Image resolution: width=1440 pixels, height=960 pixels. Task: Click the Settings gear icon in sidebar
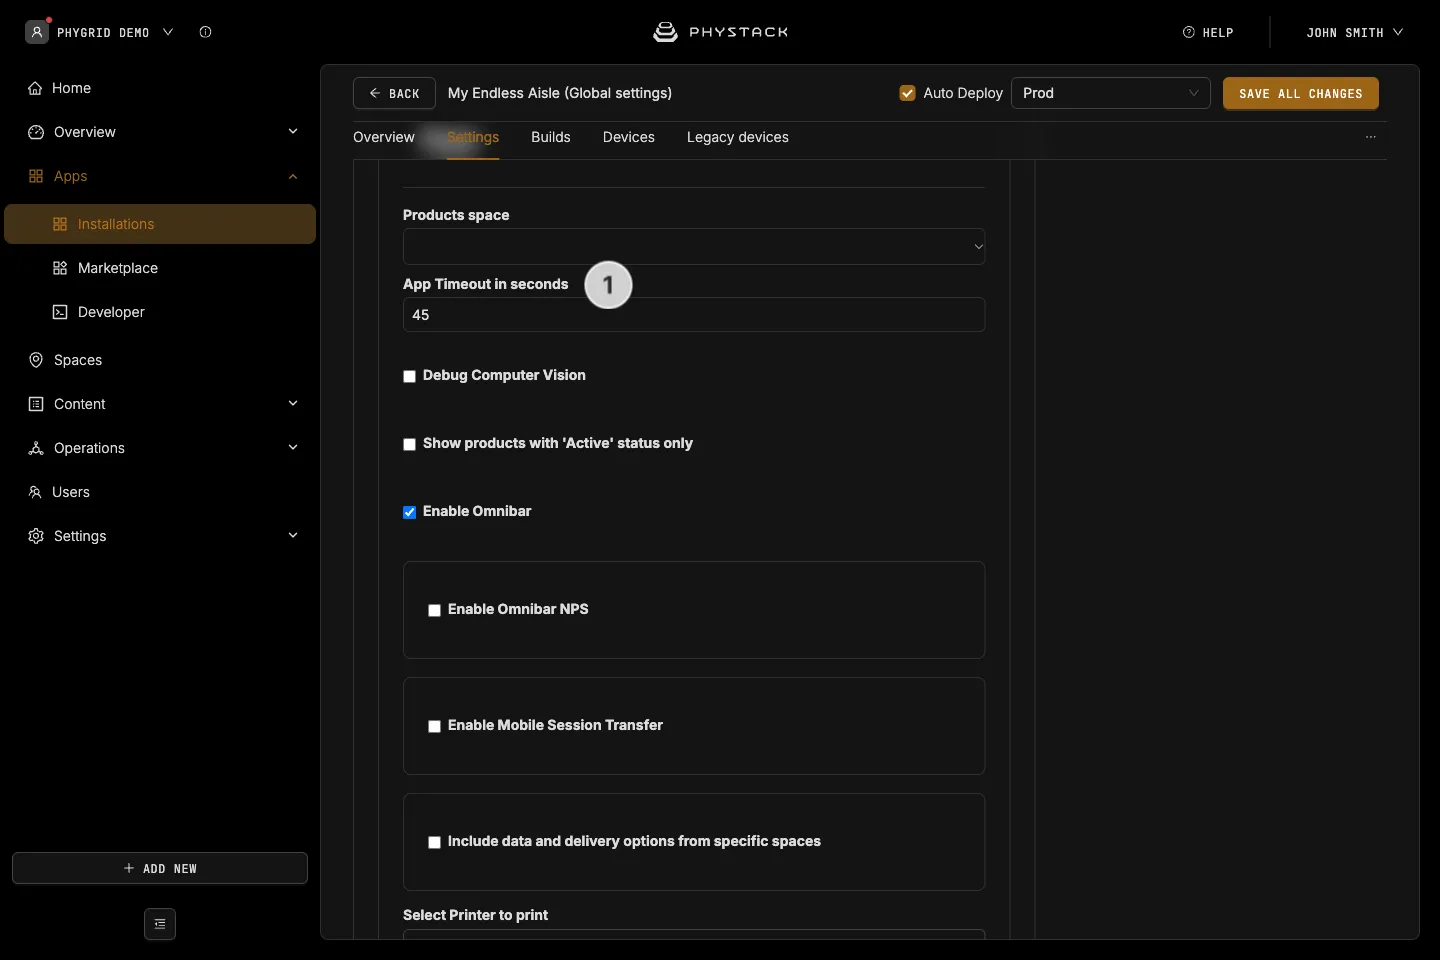pos(36,536)
